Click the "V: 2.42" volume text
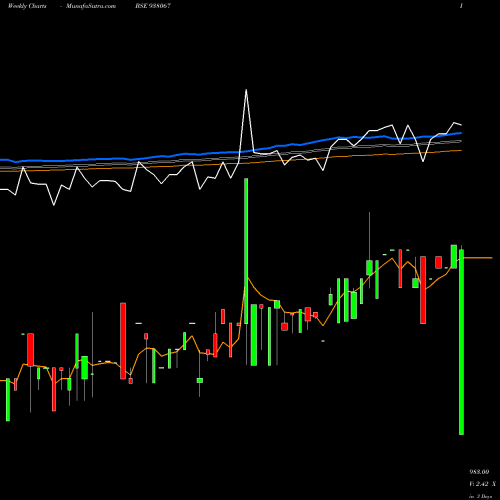Viewport: 500px width, 500px height. (x=478, y=484)
